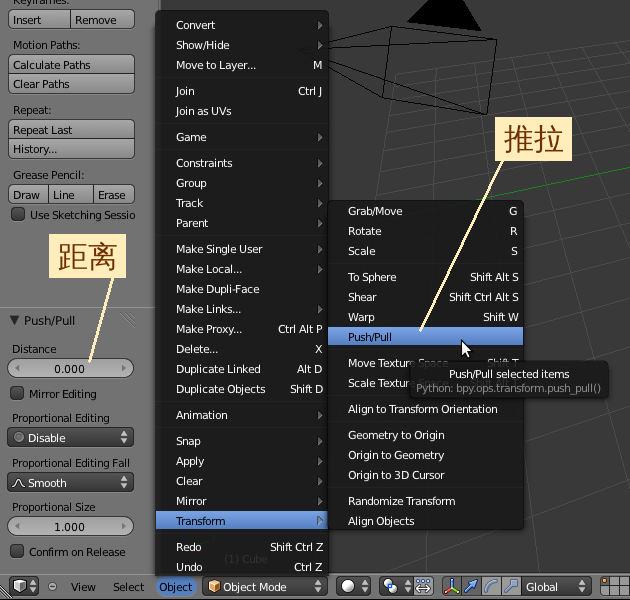Click the Remove keyframe button
The image size is (630, 600).
102,19
